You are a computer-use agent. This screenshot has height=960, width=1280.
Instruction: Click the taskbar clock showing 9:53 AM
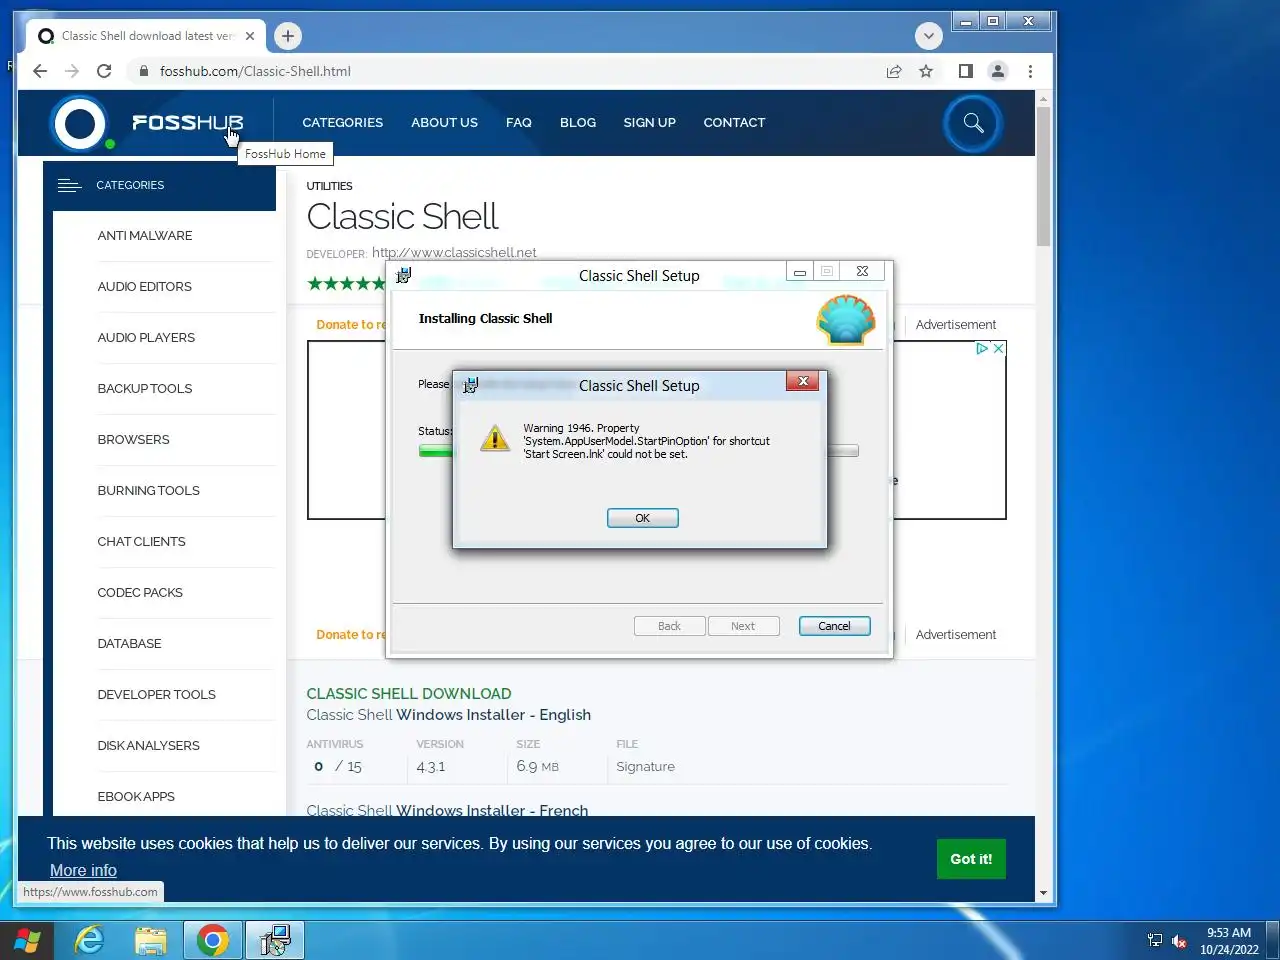click(1229, 941)
